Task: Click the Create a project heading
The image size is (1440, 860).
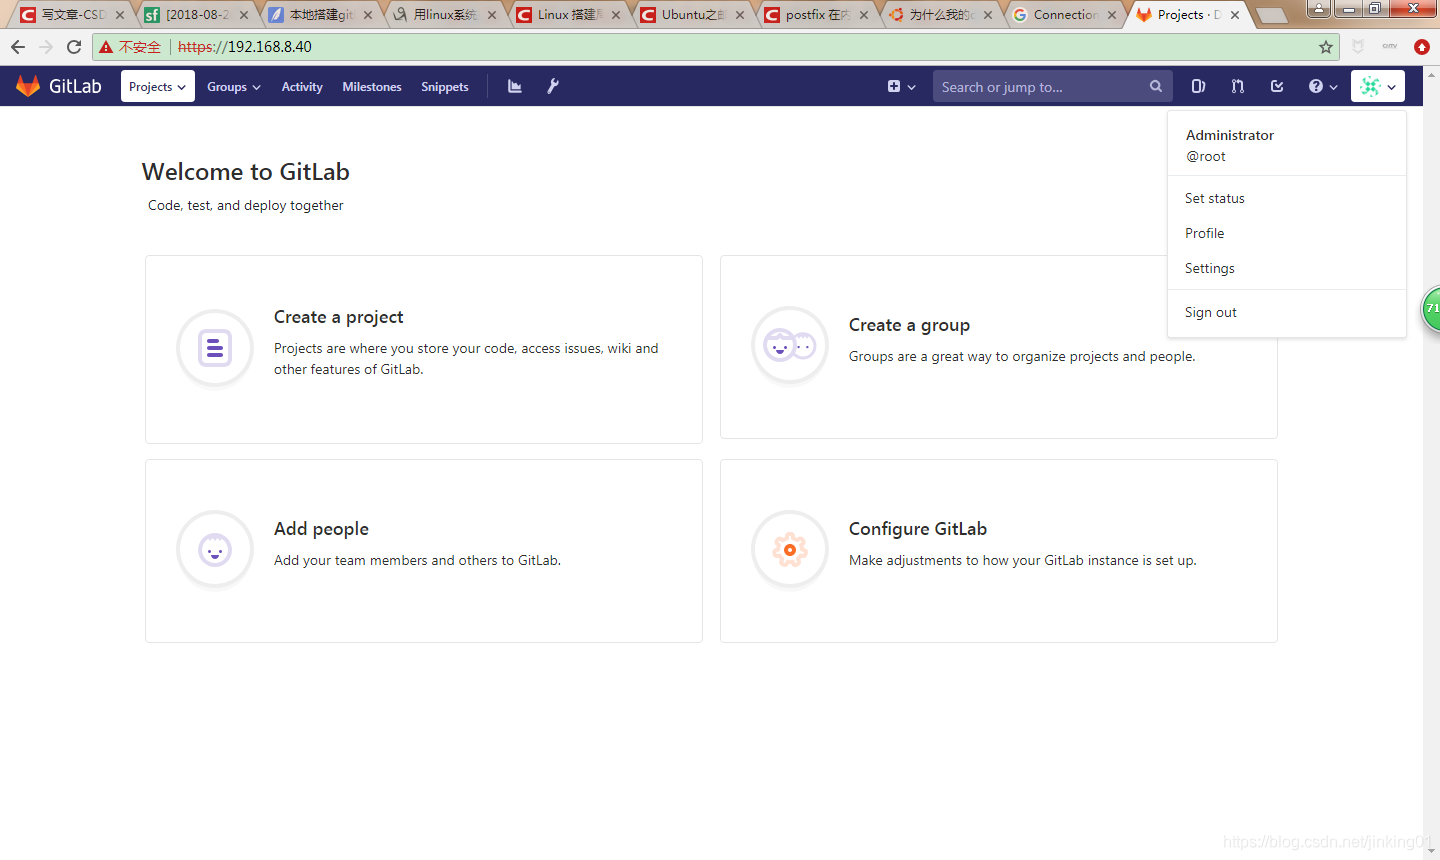Action: tap(339, 317)
